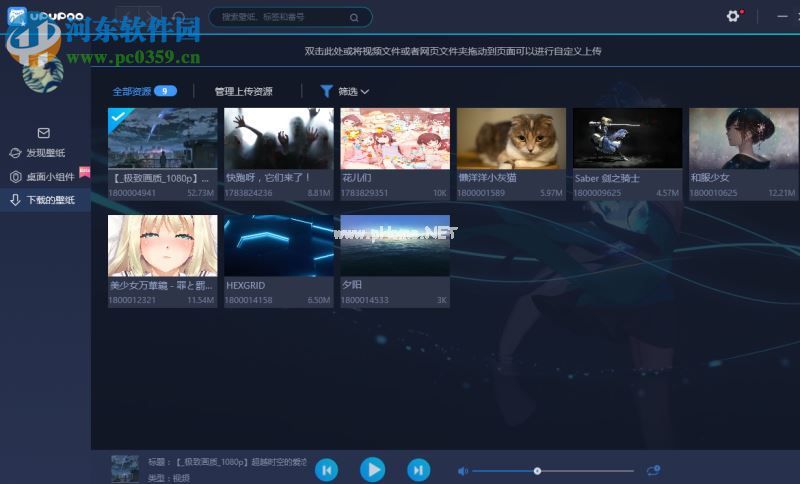
Task: Toggle the loop playback mode icon
Action: coord(653,470)
